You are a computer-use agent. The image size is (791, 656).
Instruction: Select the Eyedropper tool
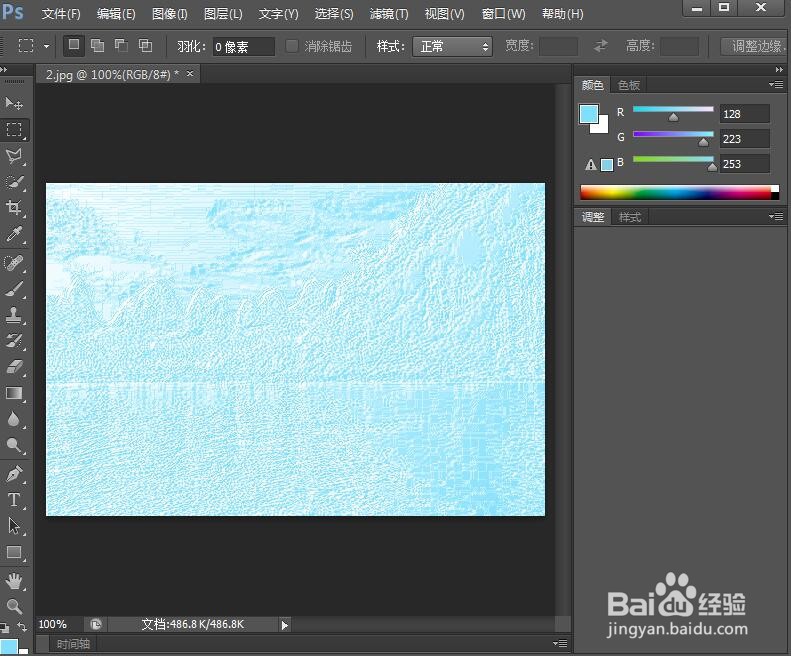[14, 234]
